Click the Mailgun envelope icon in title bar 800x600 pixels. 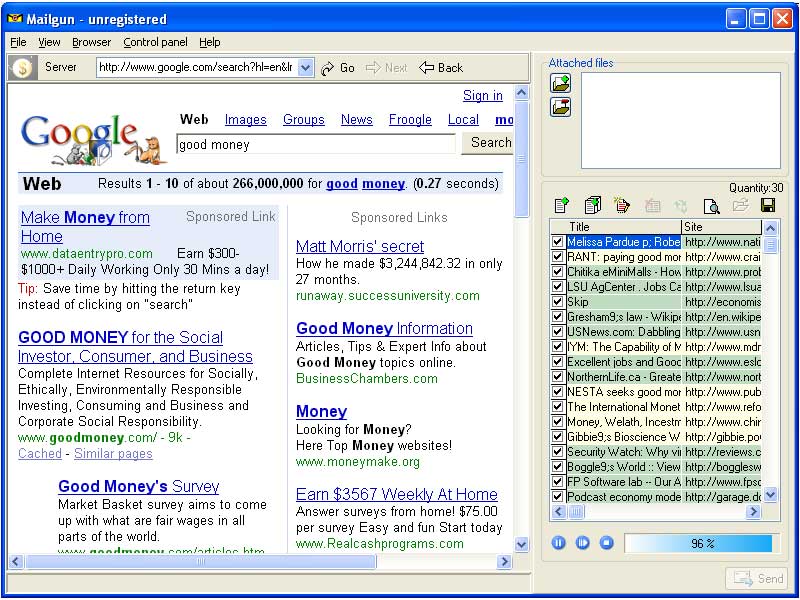15,19
